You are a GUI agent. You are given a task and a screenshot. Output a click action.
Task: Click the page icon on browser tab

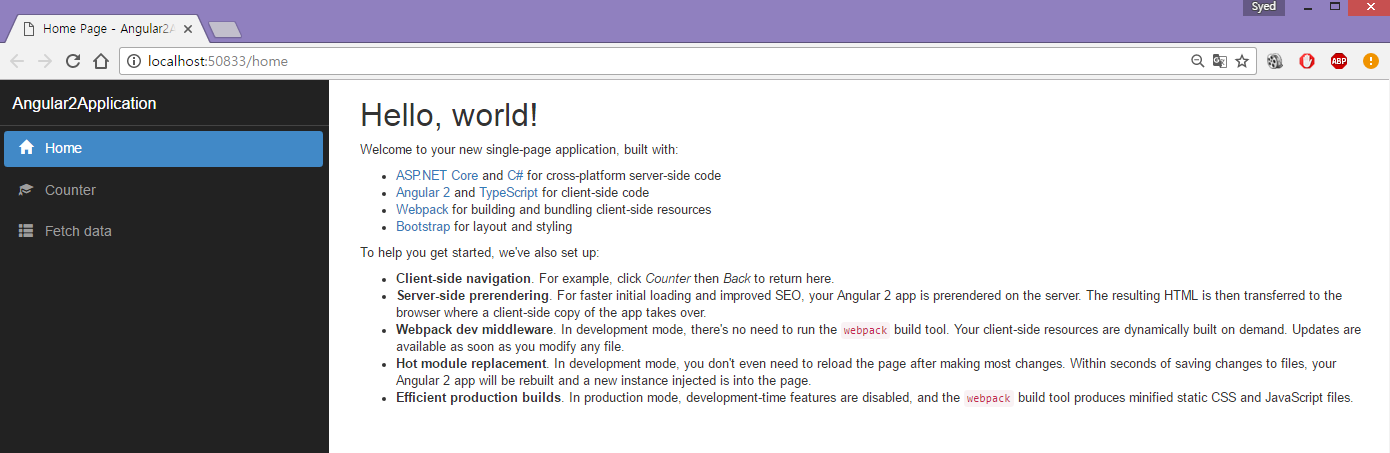click(28, 29)
